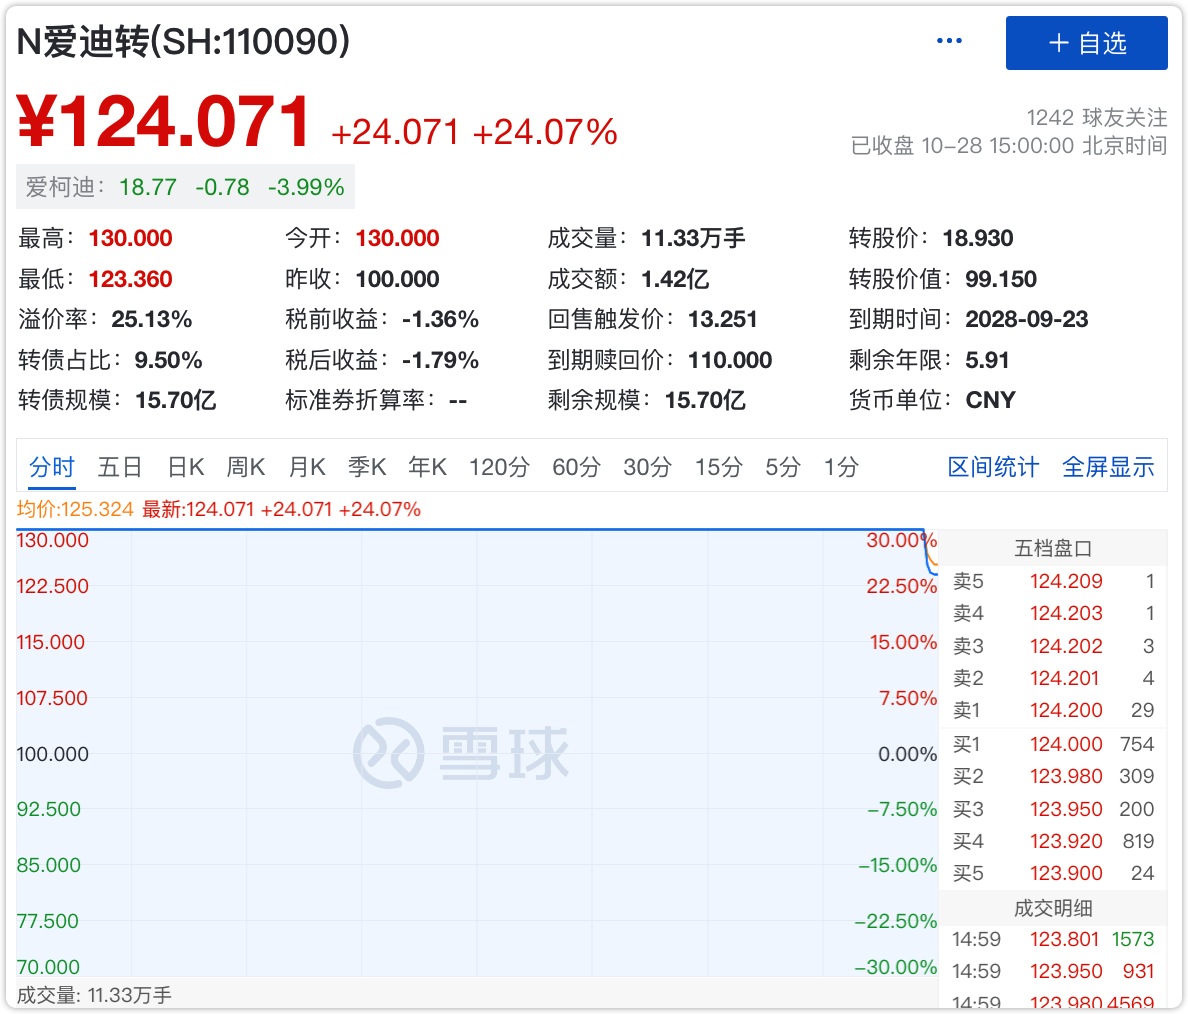
Task: Select the 分时 chart tab
Action: (x=52, y=467)
